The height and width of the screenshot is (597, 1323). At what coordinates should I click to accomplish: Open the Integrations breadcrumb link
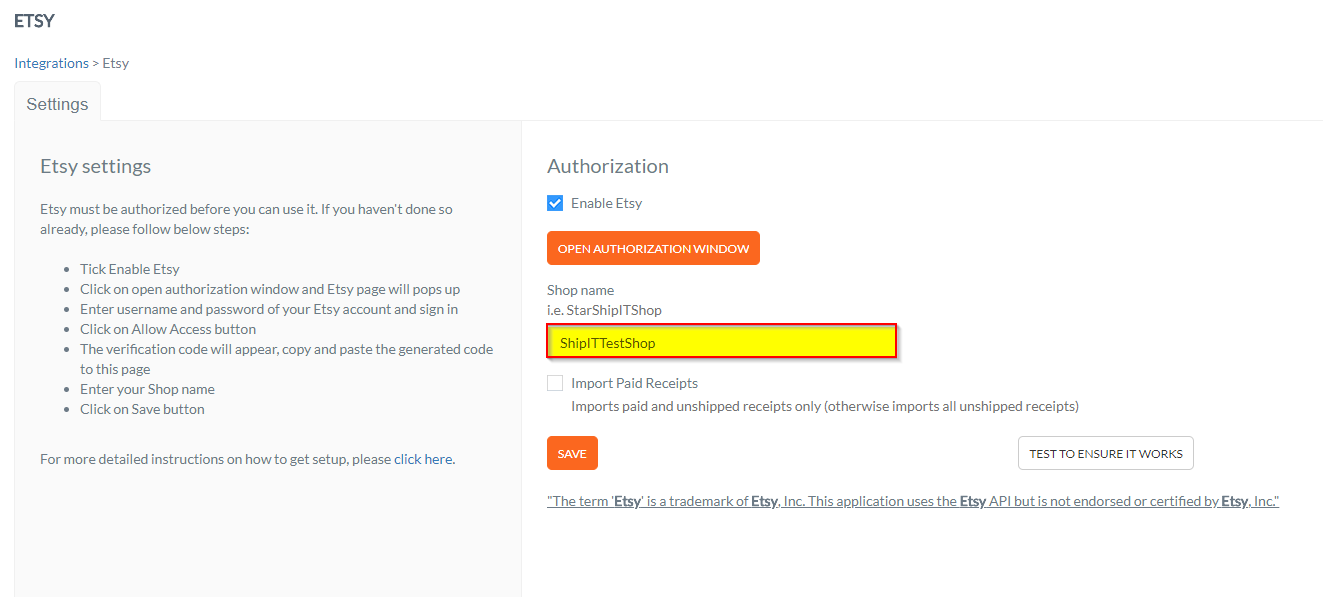(x=51, y=63)
